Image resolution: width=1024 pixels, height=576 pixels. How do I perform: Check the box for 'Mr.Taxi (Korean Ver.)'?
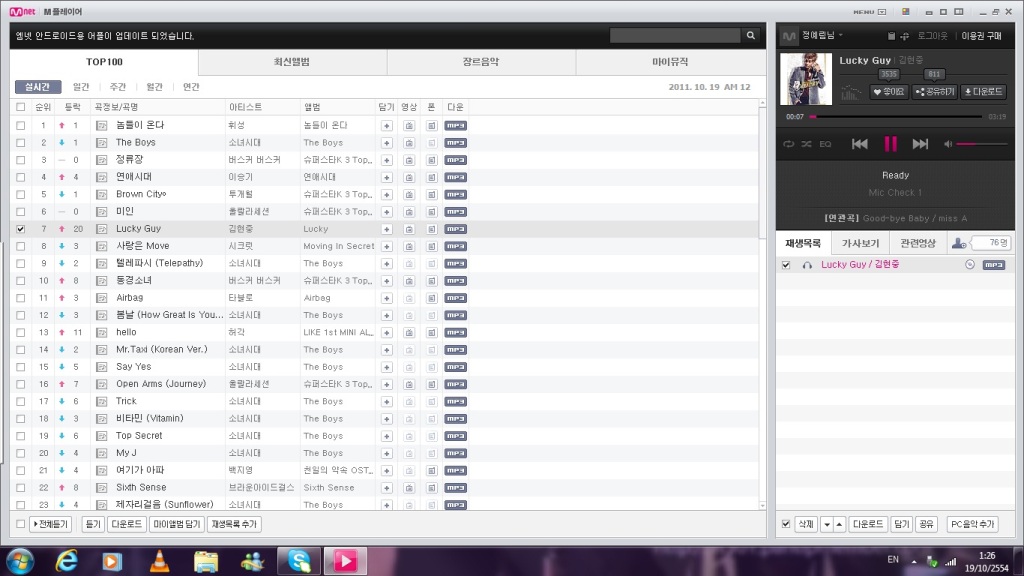[21, 349]
